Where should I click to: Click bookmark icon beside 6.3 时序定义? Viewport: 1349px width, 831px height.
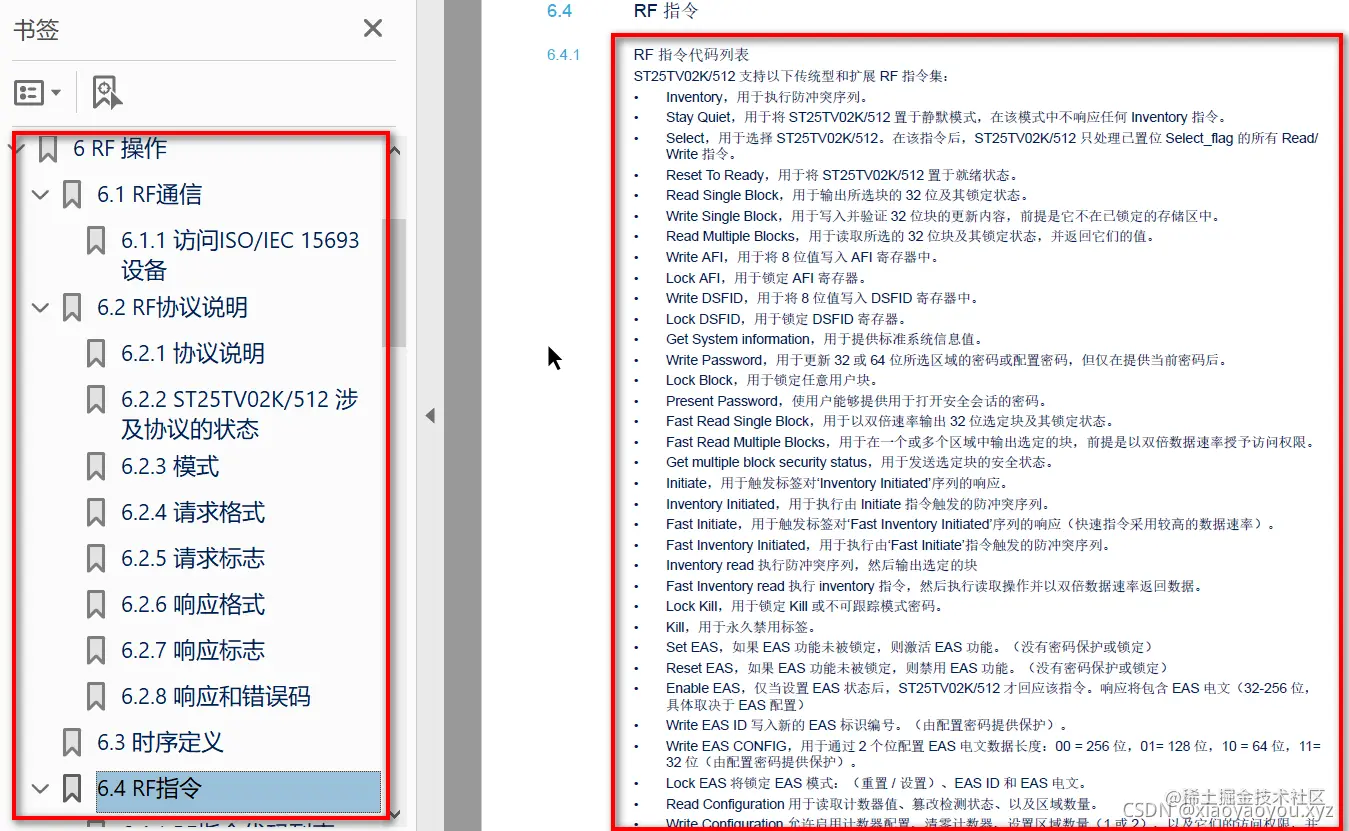coord(72,743)
